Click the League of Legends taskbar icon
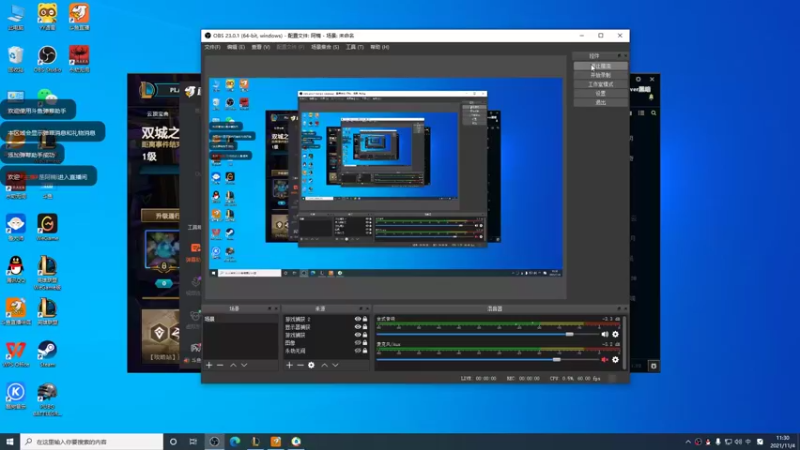The image size is (800, 450). tap(255, 441)
